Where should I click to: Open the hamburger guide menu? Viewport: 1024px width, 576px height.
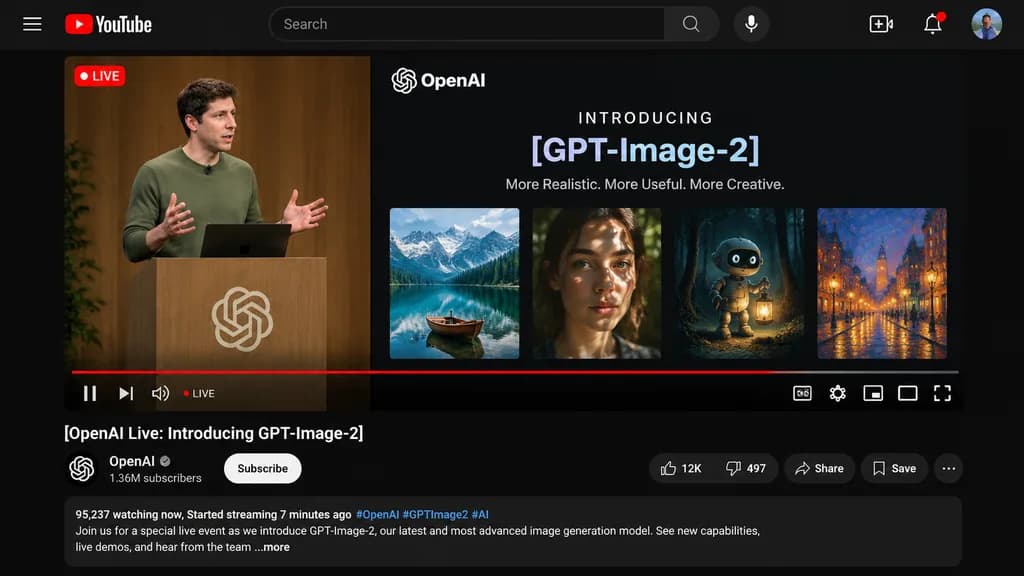[32, 24]
